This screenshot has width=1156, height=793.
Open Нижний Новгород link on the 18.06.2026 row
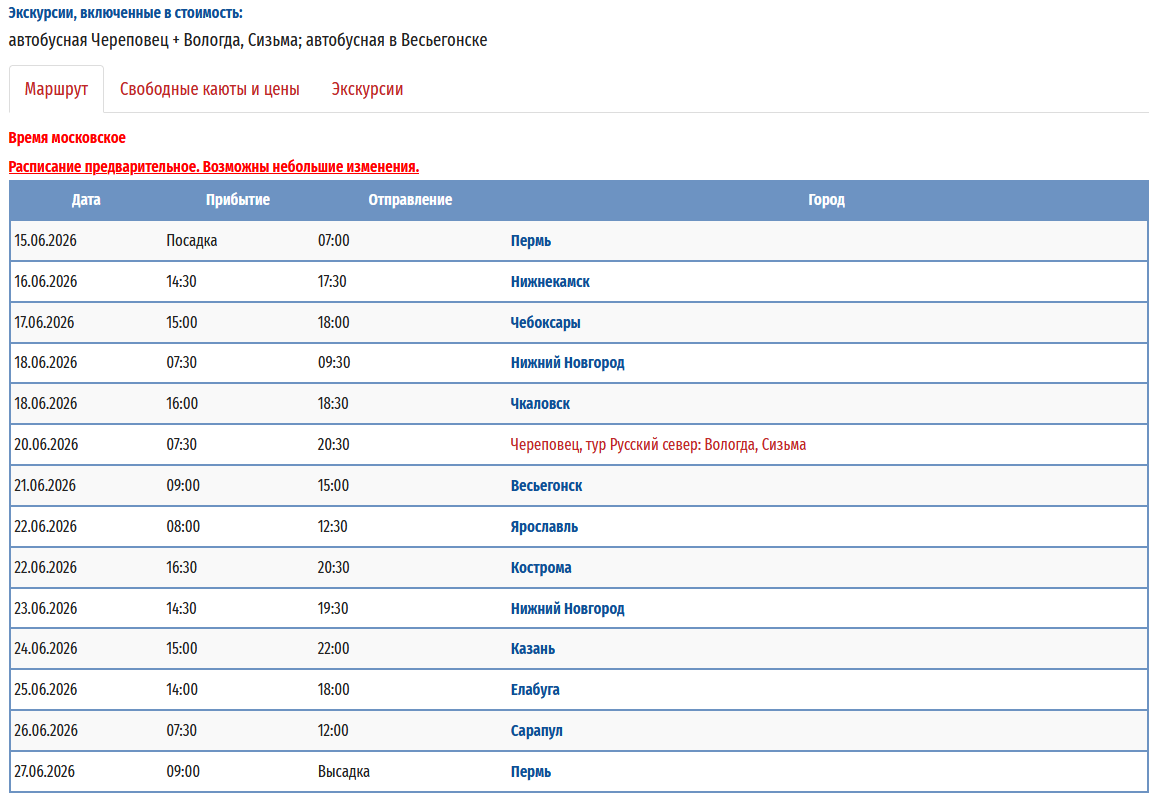tap(567, 363)
